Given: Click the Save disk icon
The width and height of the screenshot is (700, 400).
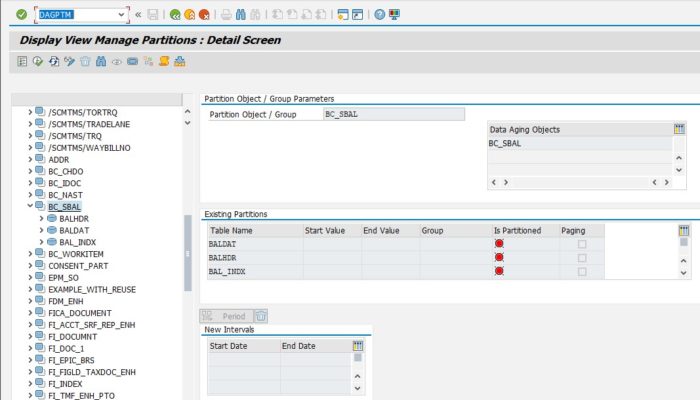Looking at the screenshot, I should 153,15.
